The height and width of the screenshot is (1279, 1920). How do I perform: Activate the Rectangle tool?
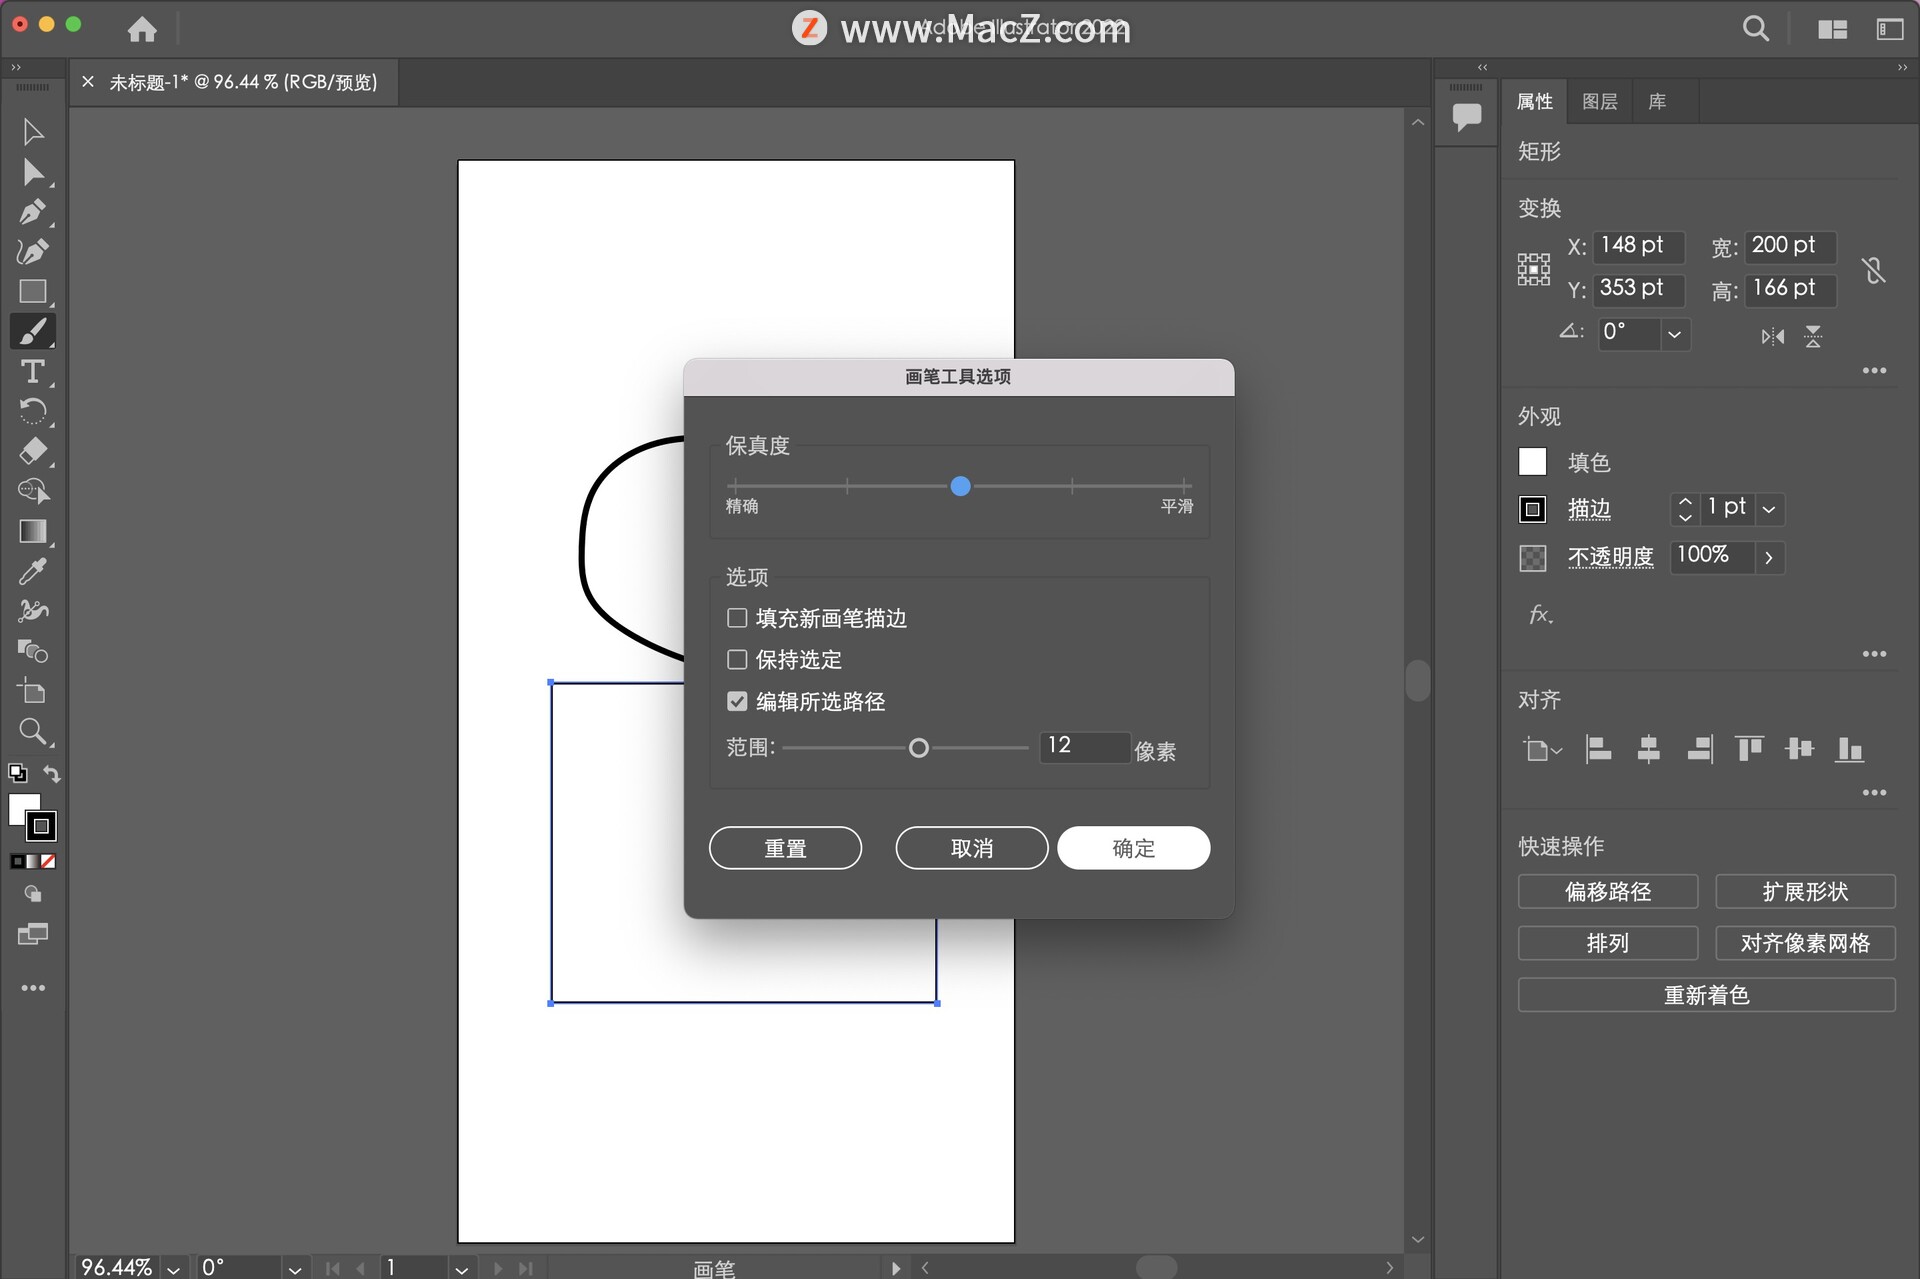point(32,292)
